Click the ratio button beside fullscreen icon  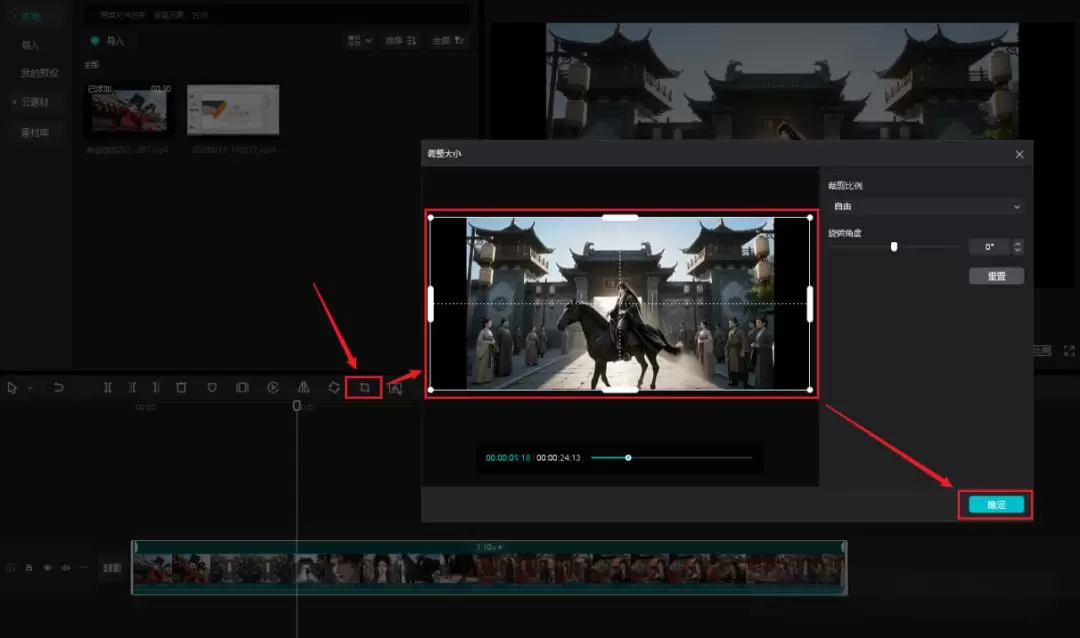point(1042,351)
